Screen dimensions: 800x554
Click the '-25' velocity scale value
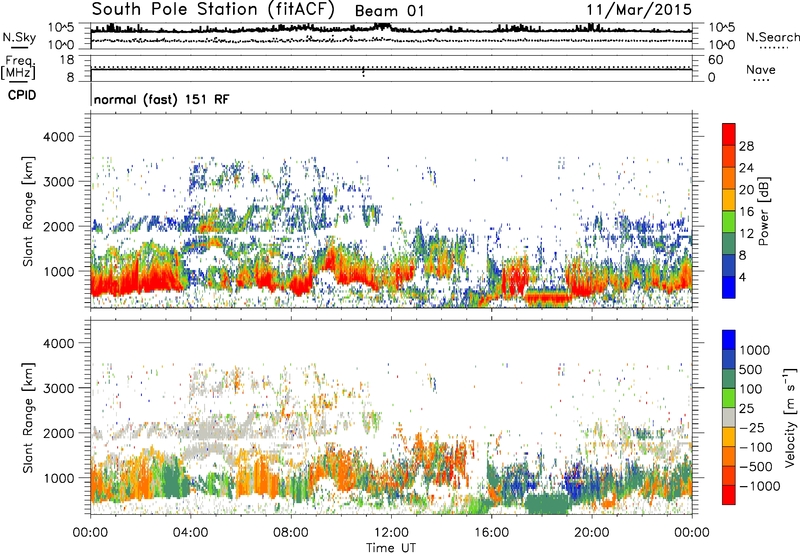(752, 427)
